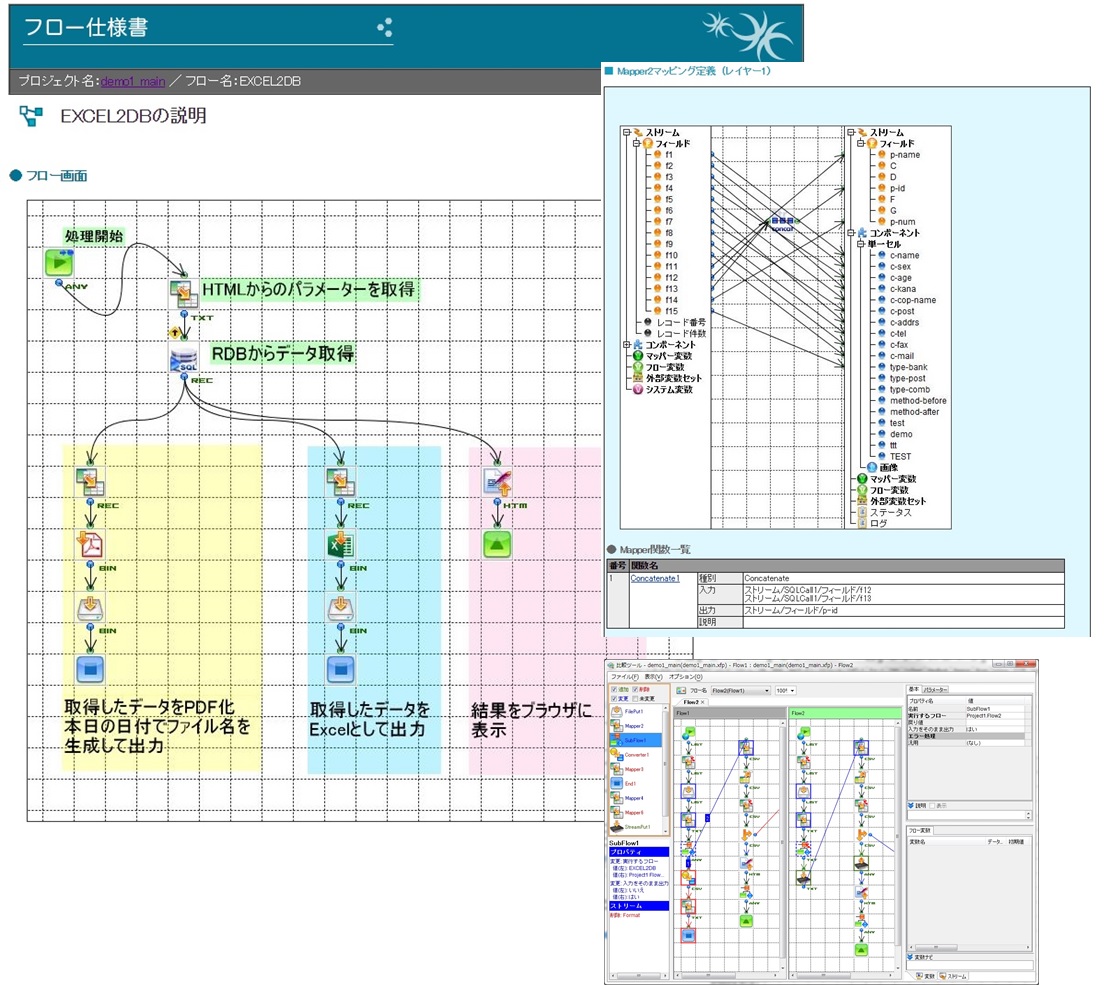Click the concat function node in Mapper
Viewport: 1104px width, 985px height.
[782, 223]
